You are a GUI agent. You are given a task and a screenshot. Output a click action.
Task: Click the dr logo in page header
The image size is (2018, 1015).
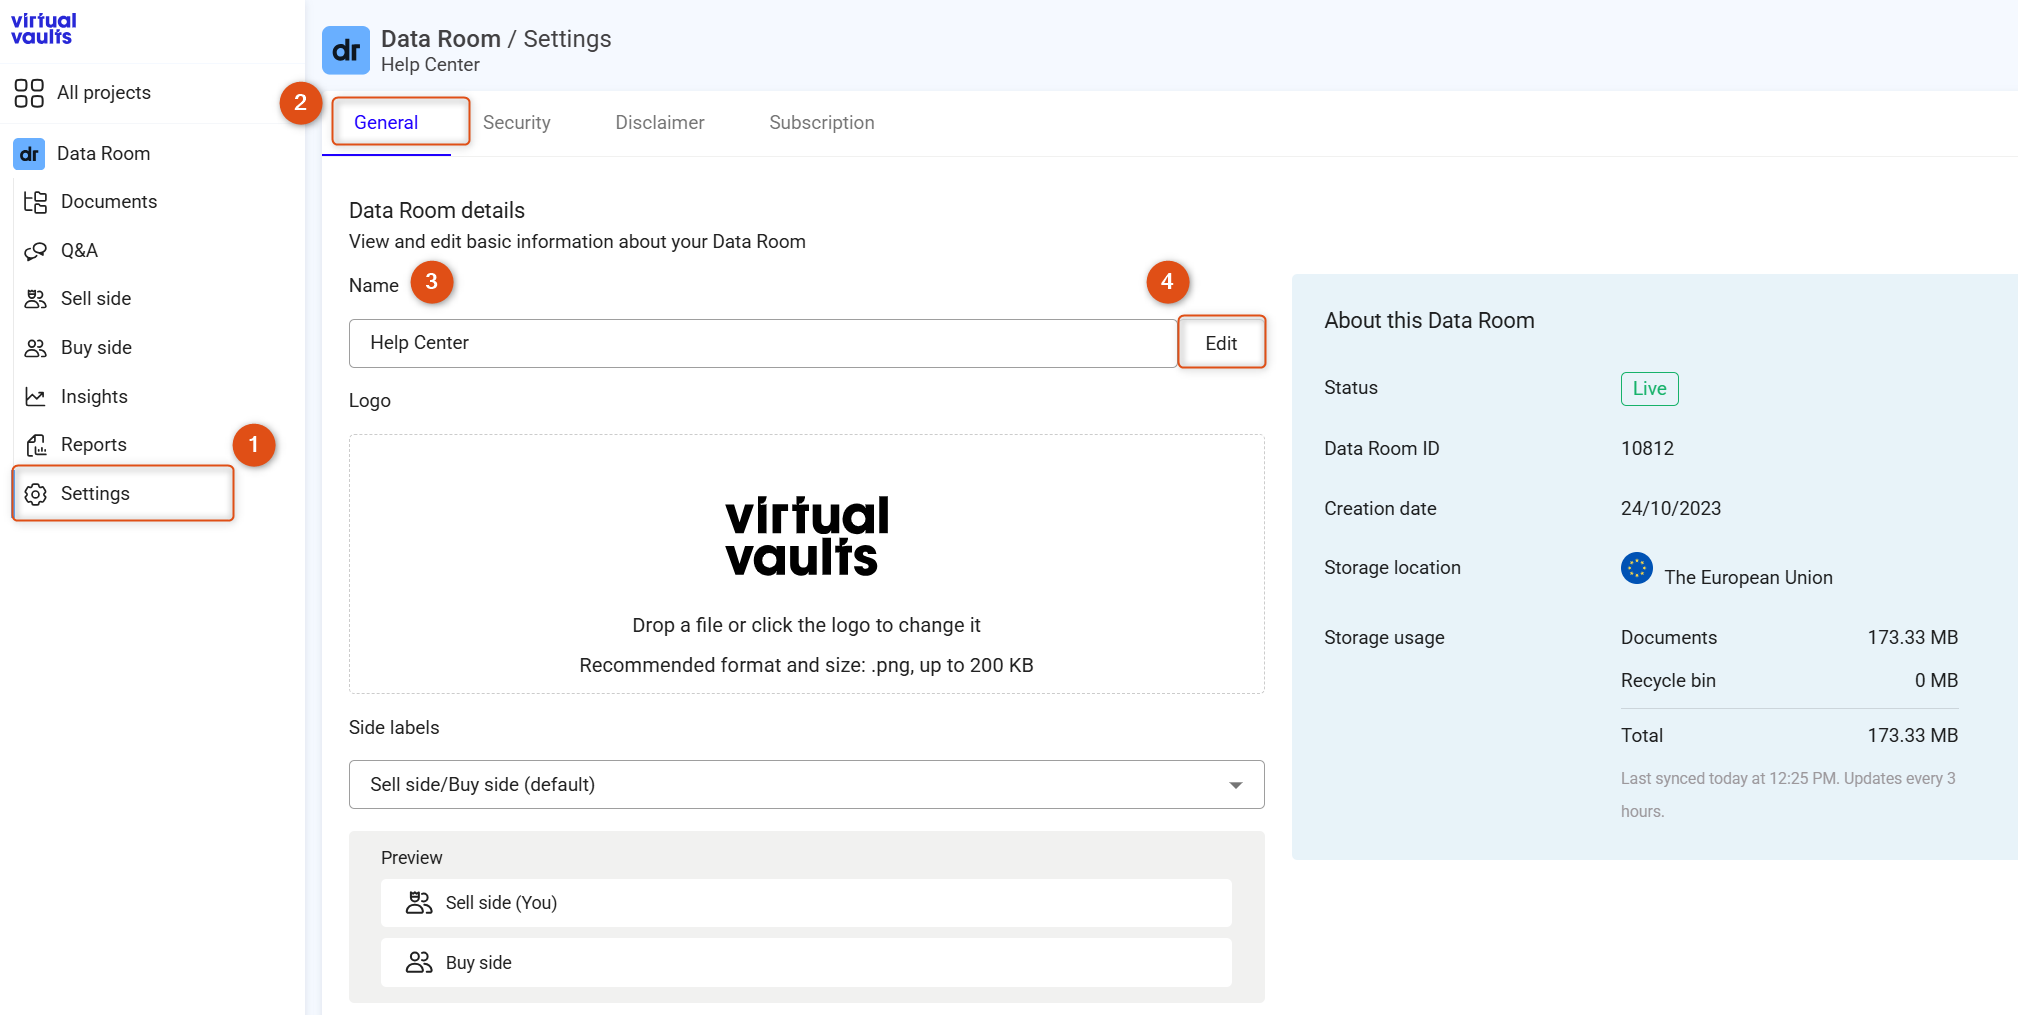346,50
